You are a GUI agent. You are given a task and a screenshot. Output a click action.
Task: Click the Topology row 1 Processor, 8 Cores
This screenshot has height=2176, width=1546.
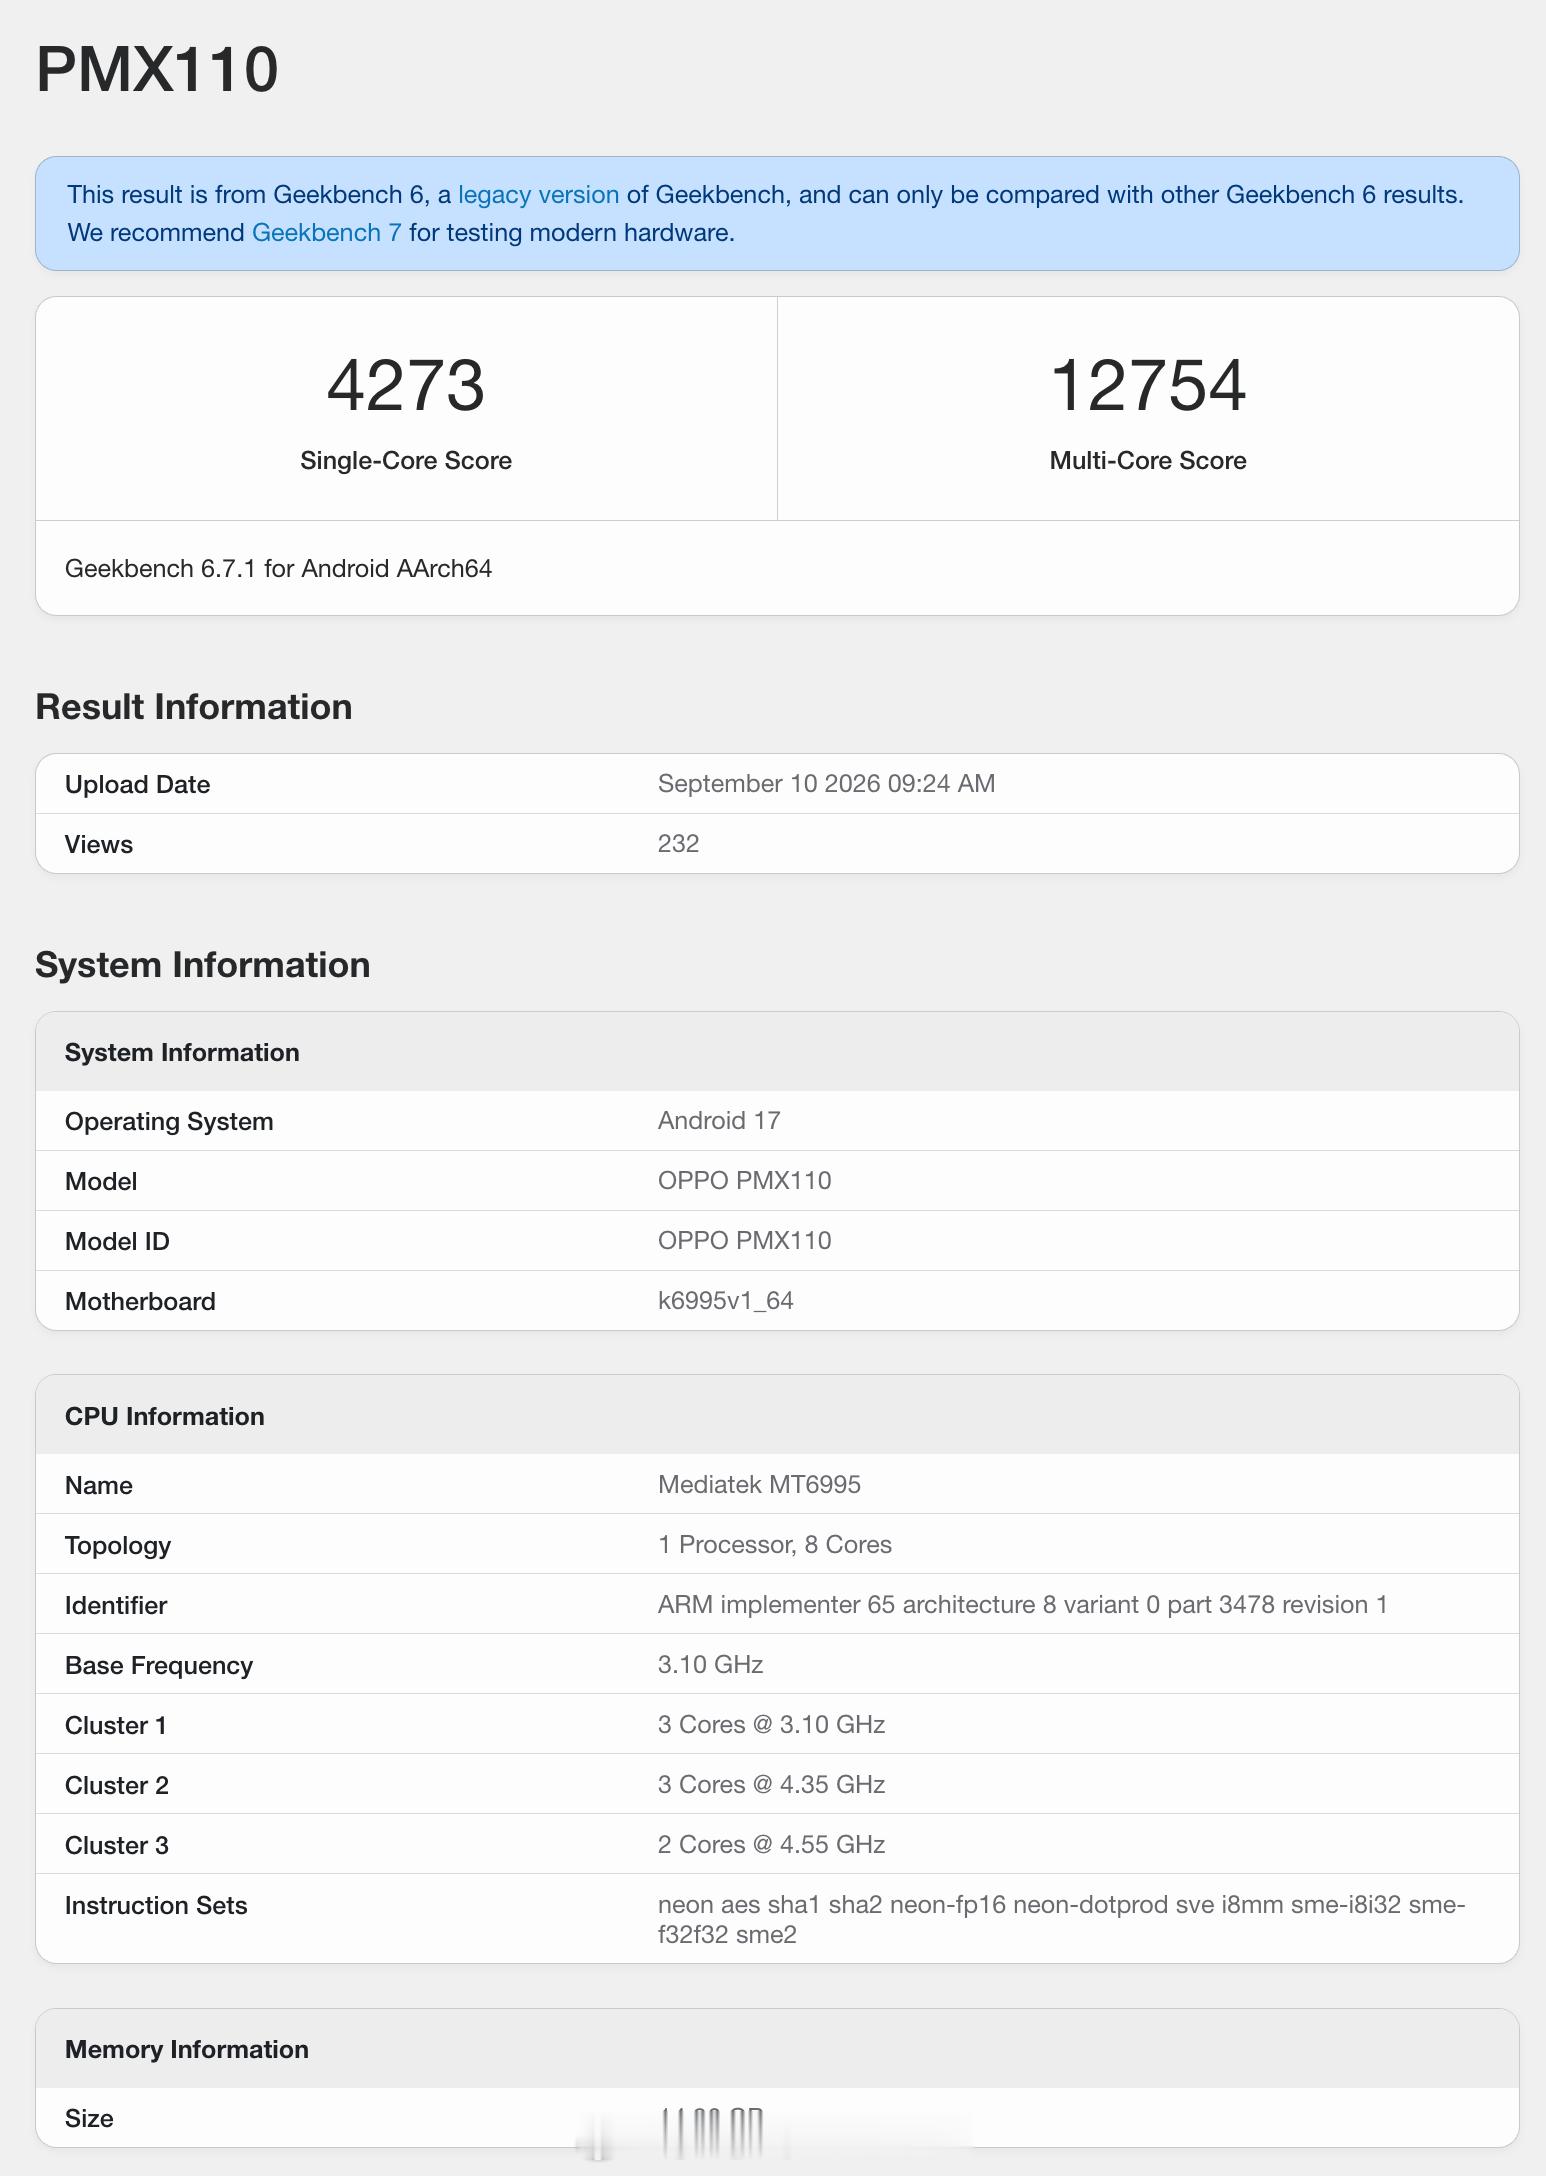coord(777,1544)
